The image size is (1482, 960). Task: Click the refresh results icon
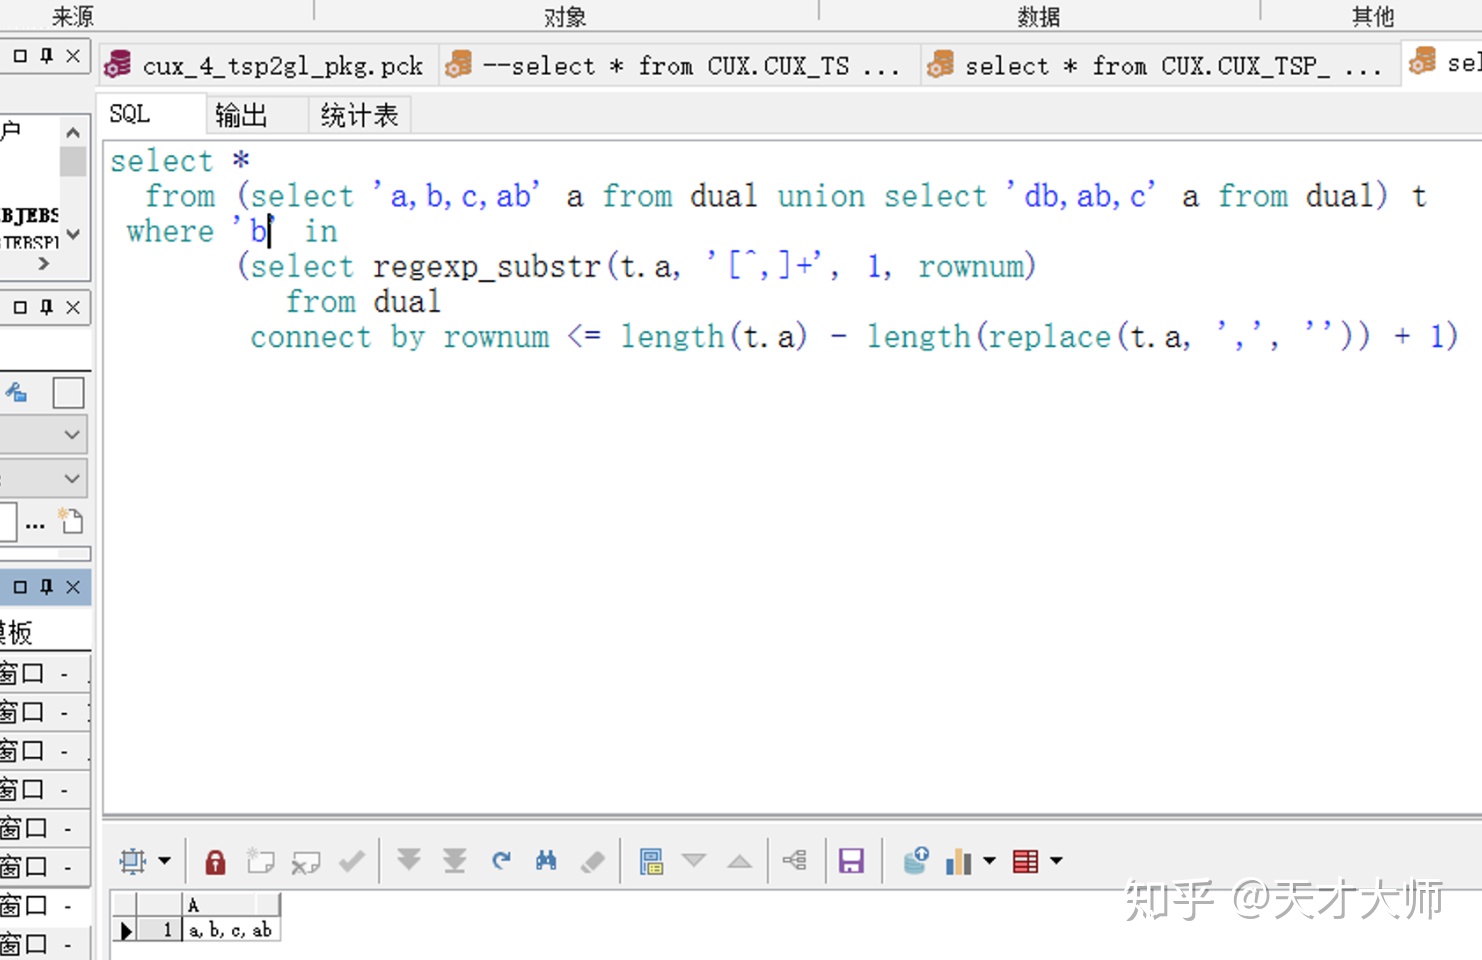[501, 860]
